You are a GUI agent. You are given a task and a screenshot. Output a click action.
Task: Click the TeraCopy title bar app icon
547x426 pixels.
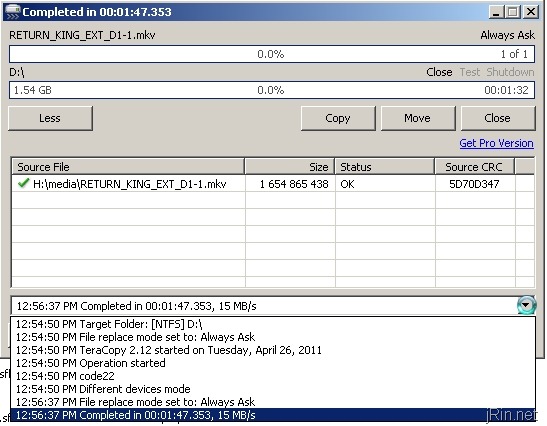point(13,12)
